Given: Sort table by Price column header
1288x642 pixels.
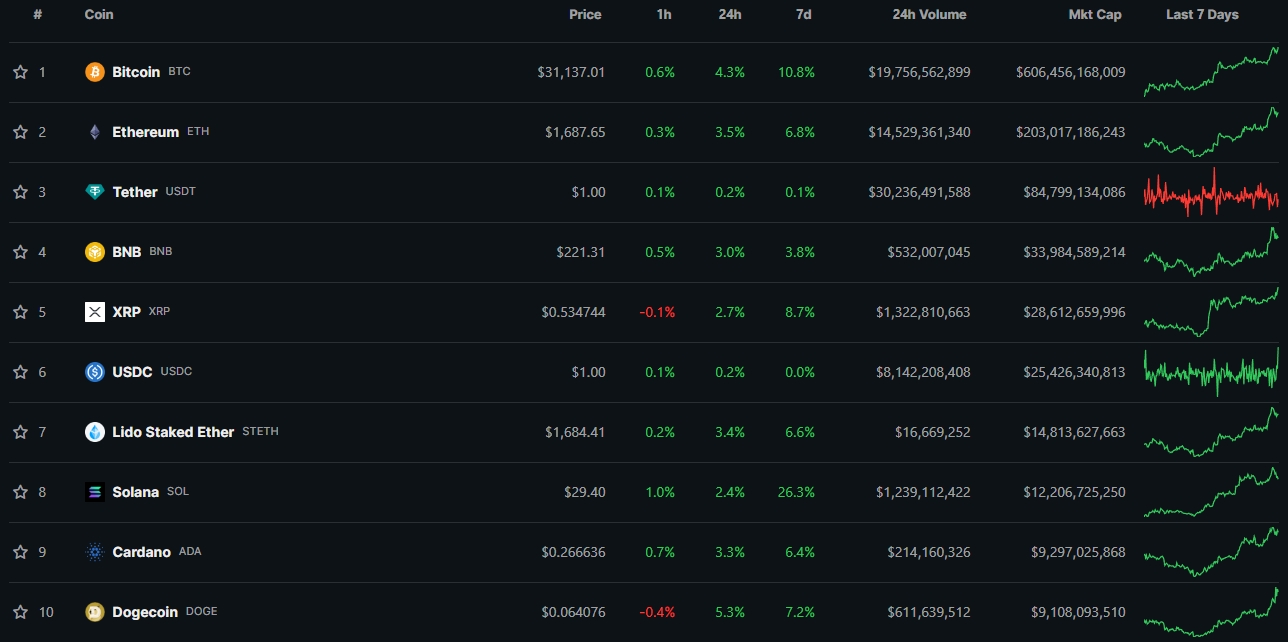Looking at the screenshot, I should [x=585, y=15].
